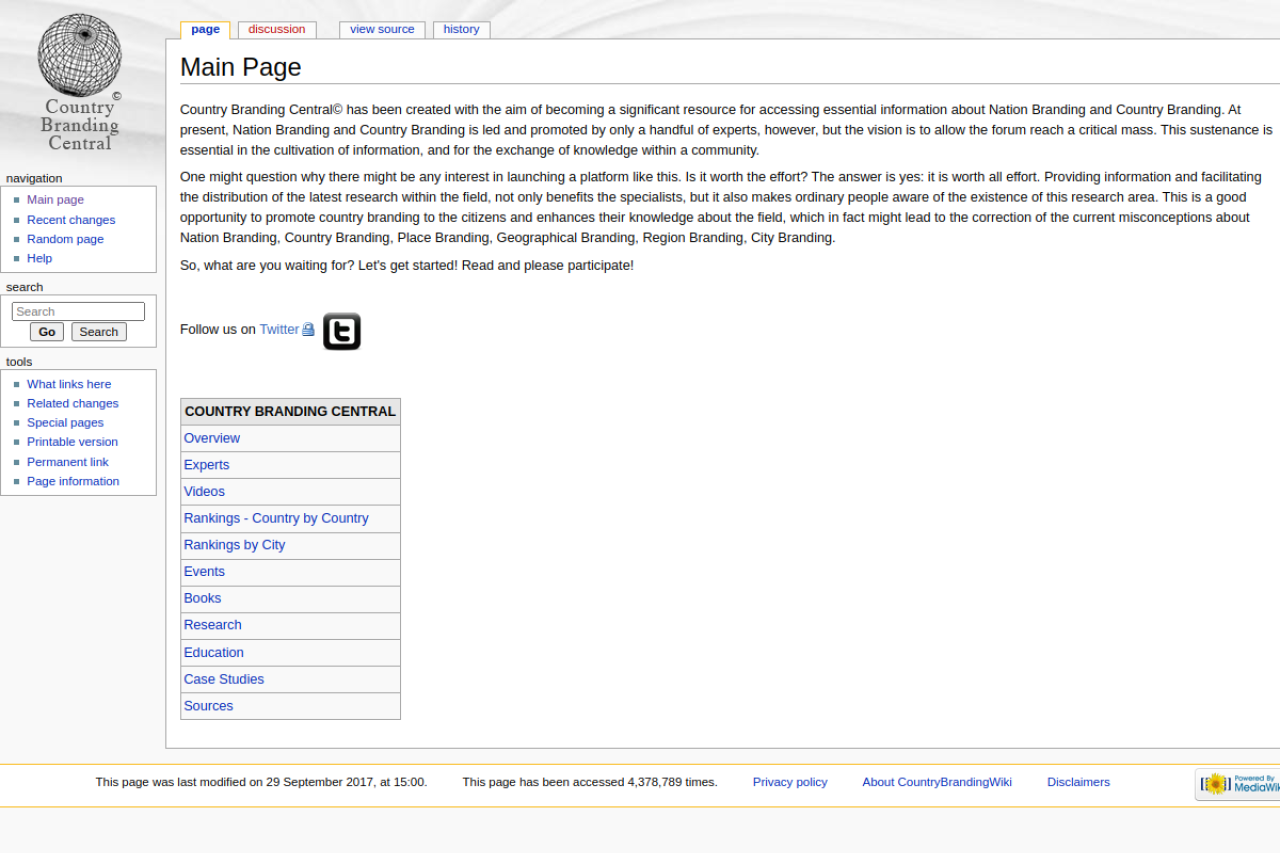Open Recent changes in the sidebar
The image size is (1280, 853).
(x=71, y=220)
